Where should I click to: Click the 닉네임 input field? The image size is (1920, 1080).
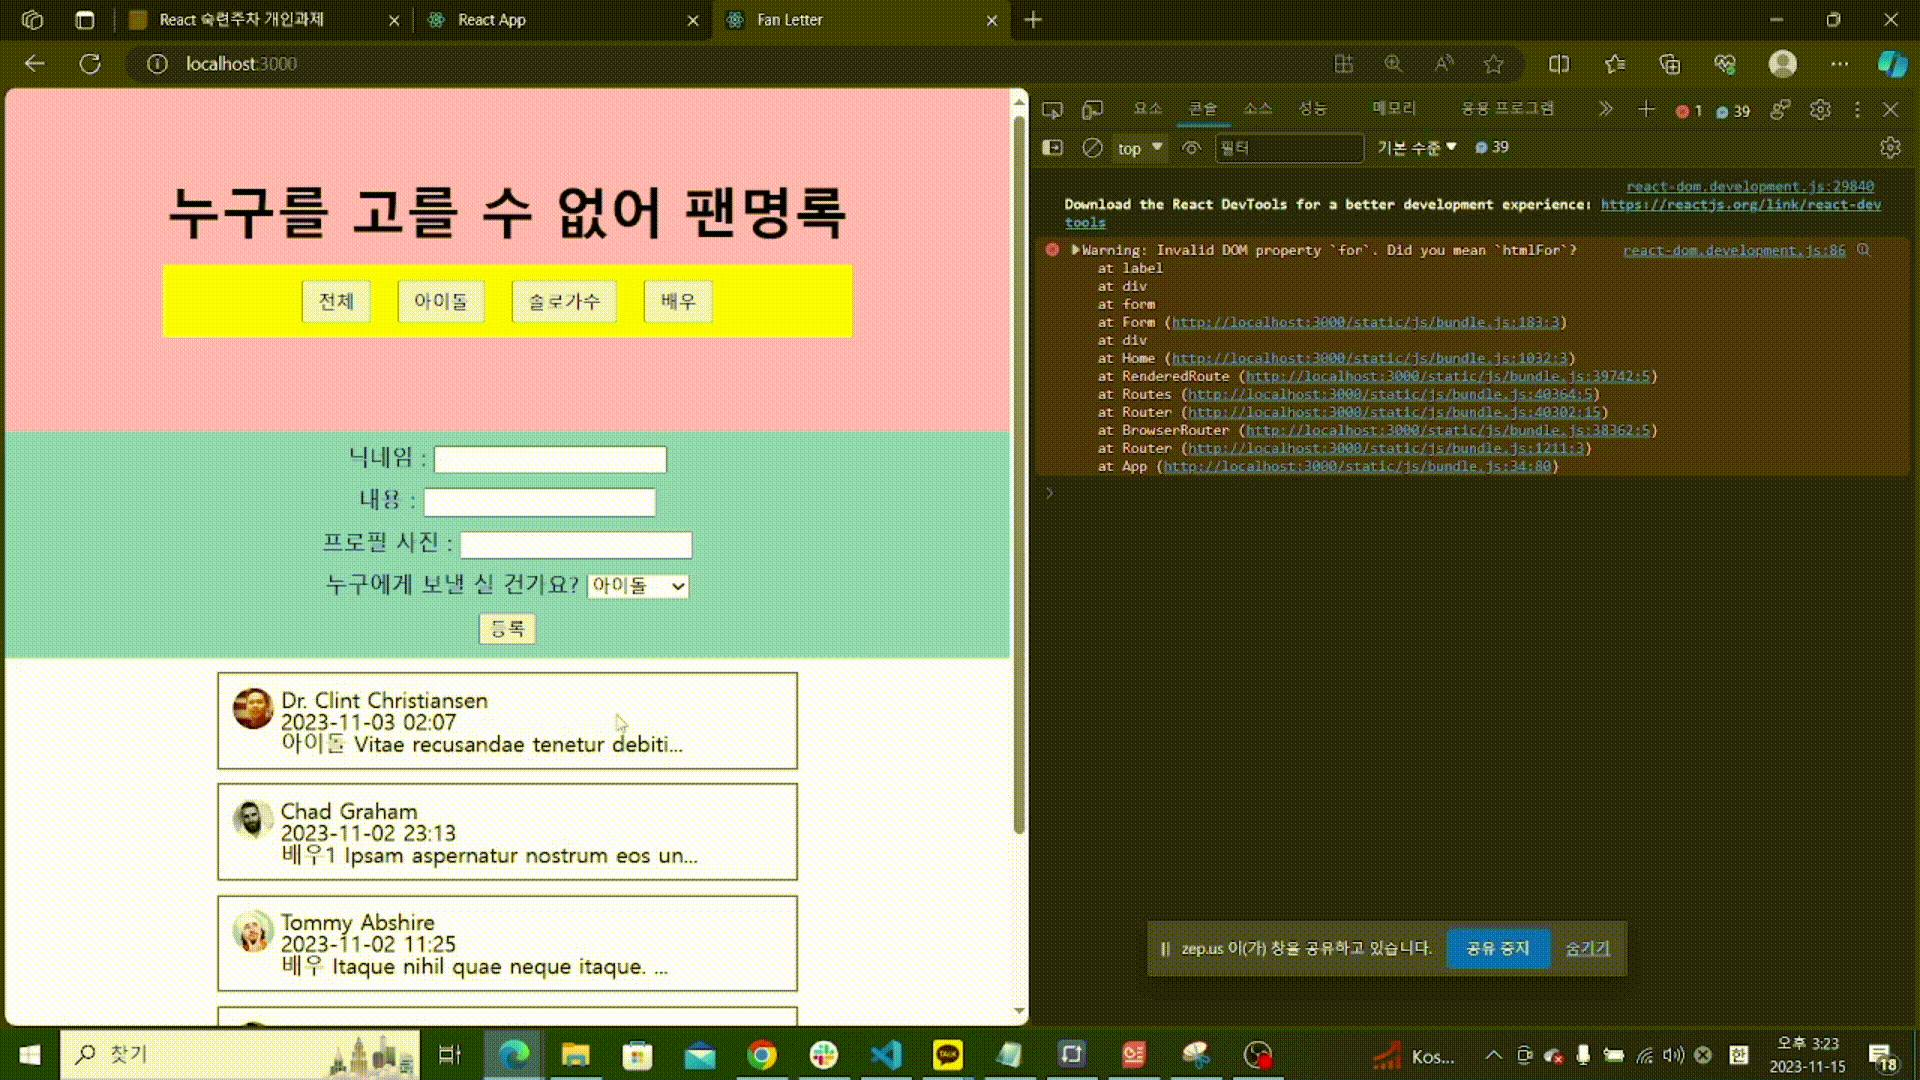(x=550, y=460)
